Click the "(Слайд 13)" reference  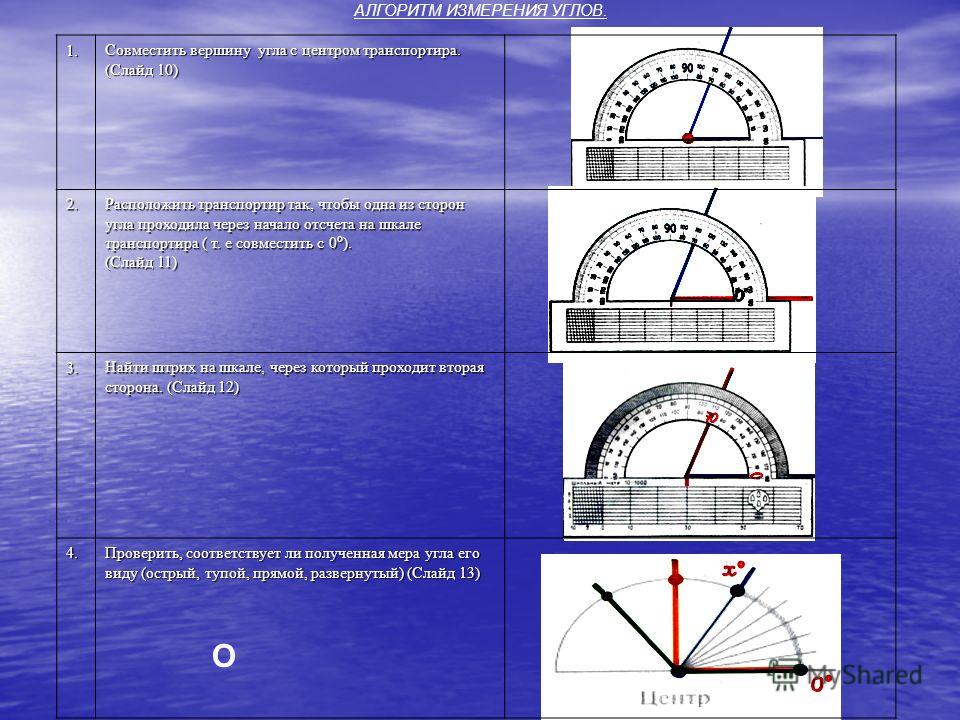pyautogui.click(x=443, y=574)
